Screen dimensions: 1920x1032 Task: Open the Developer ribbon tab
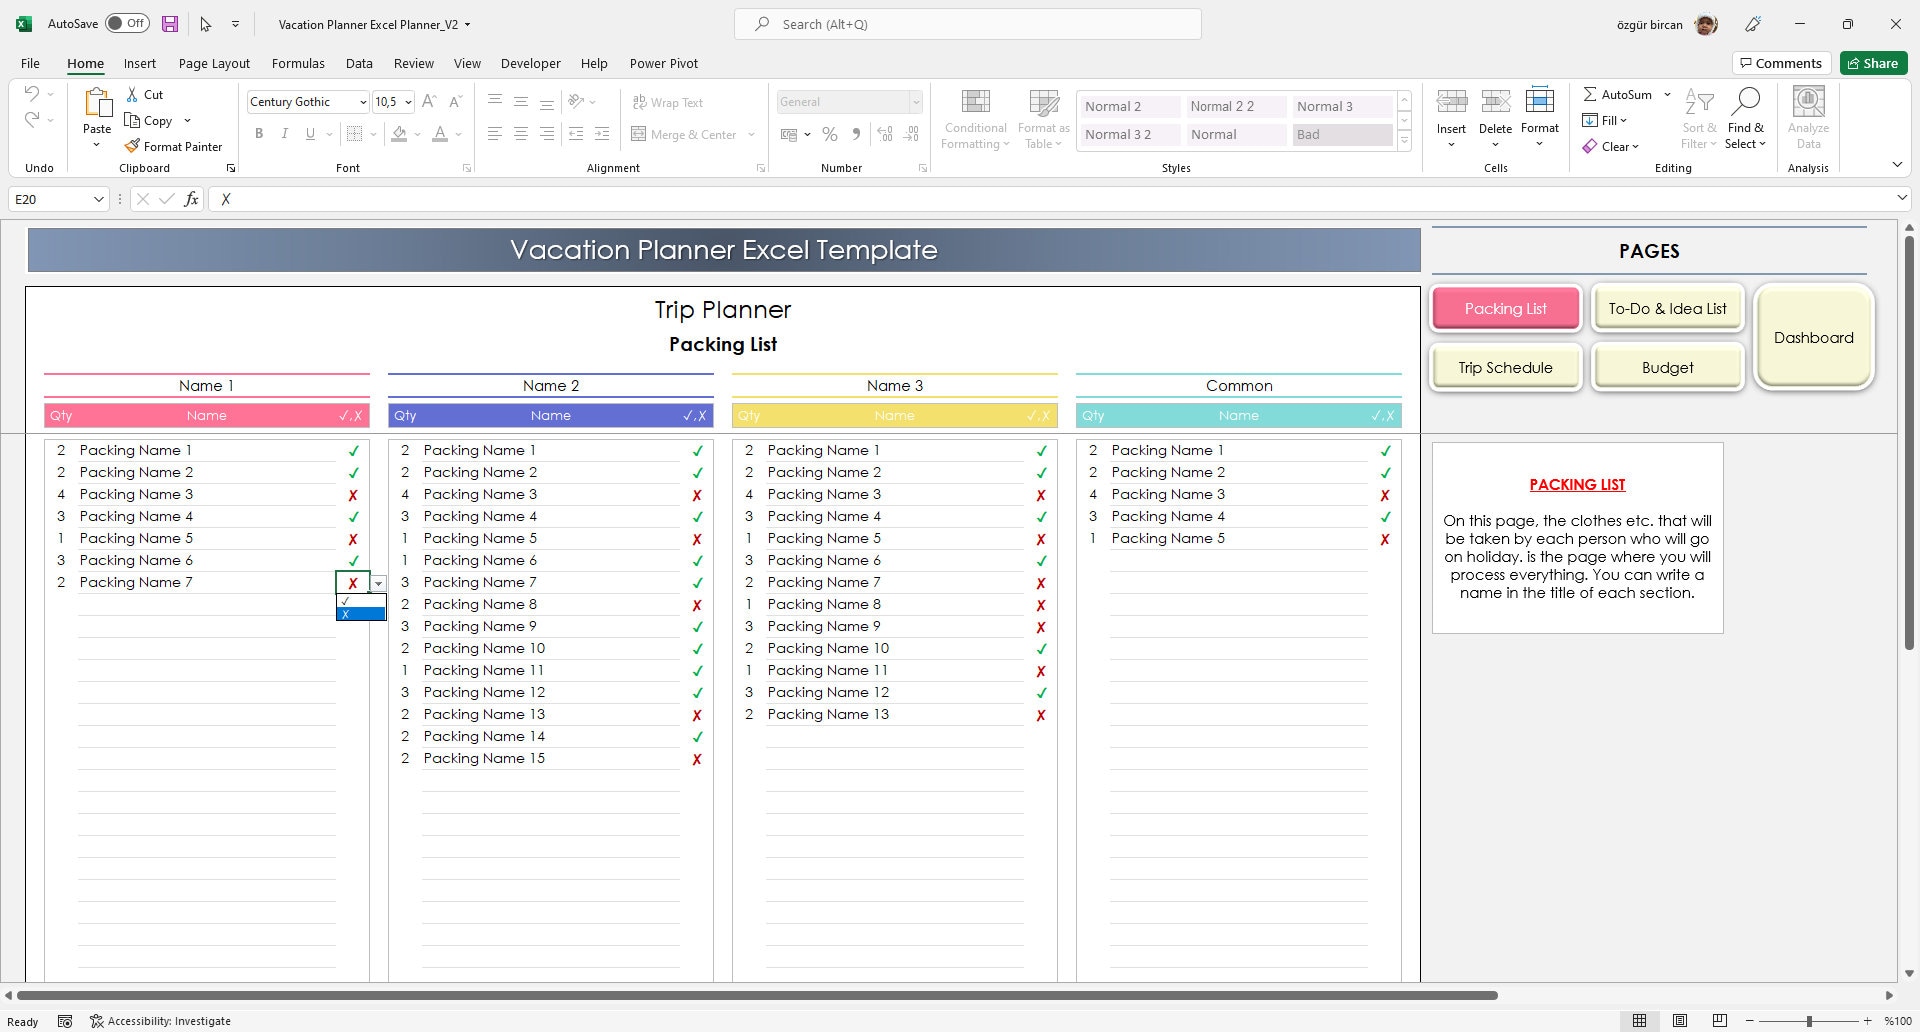pyautogui.click(x=530, y=63)
